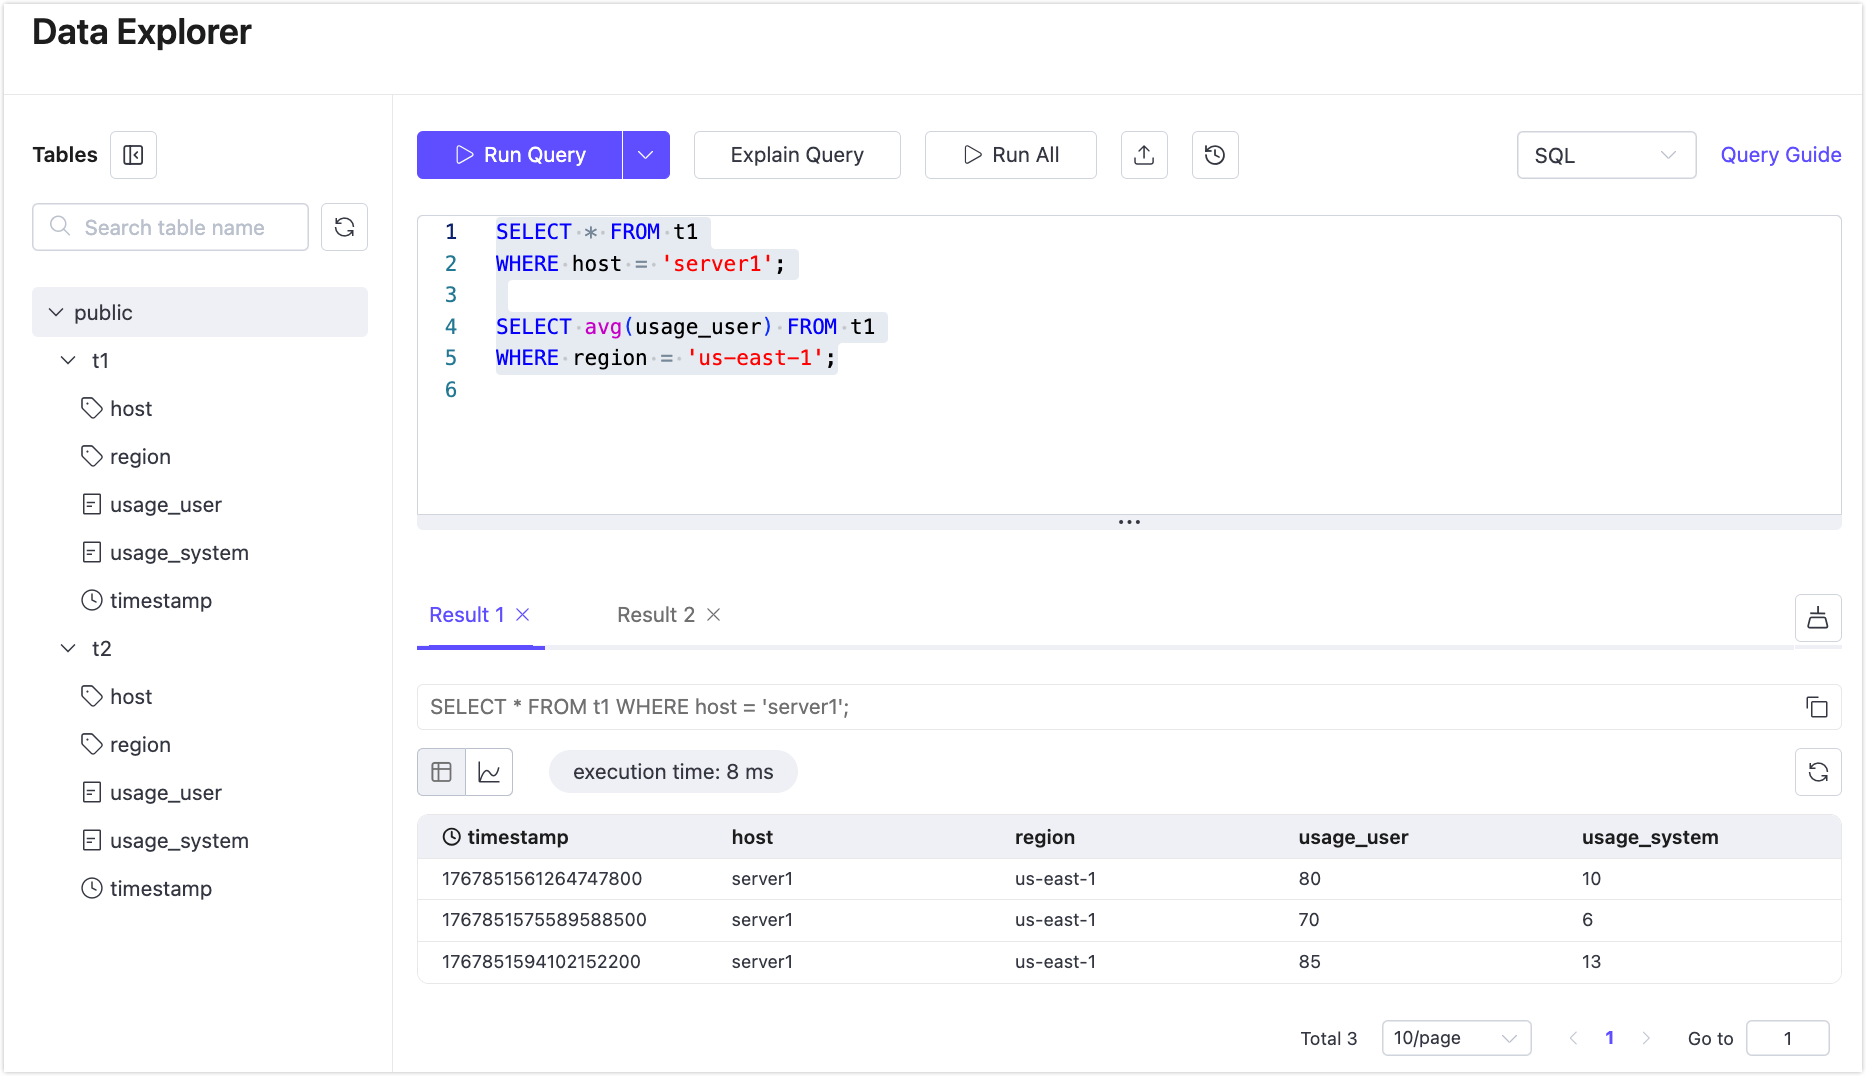The image size is (1866, 1076).
Task: Refresh the Result 1 query output
Action: tap(1818, 772)
